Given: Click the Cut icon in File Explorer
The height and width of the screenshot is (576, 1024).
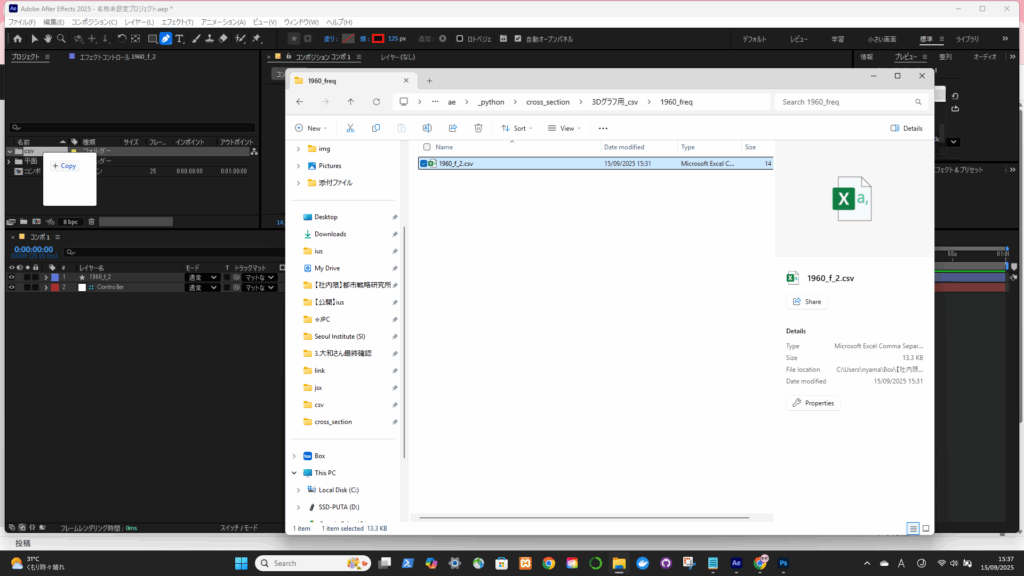Looking at the screenshot, I should tap(350, 128).
